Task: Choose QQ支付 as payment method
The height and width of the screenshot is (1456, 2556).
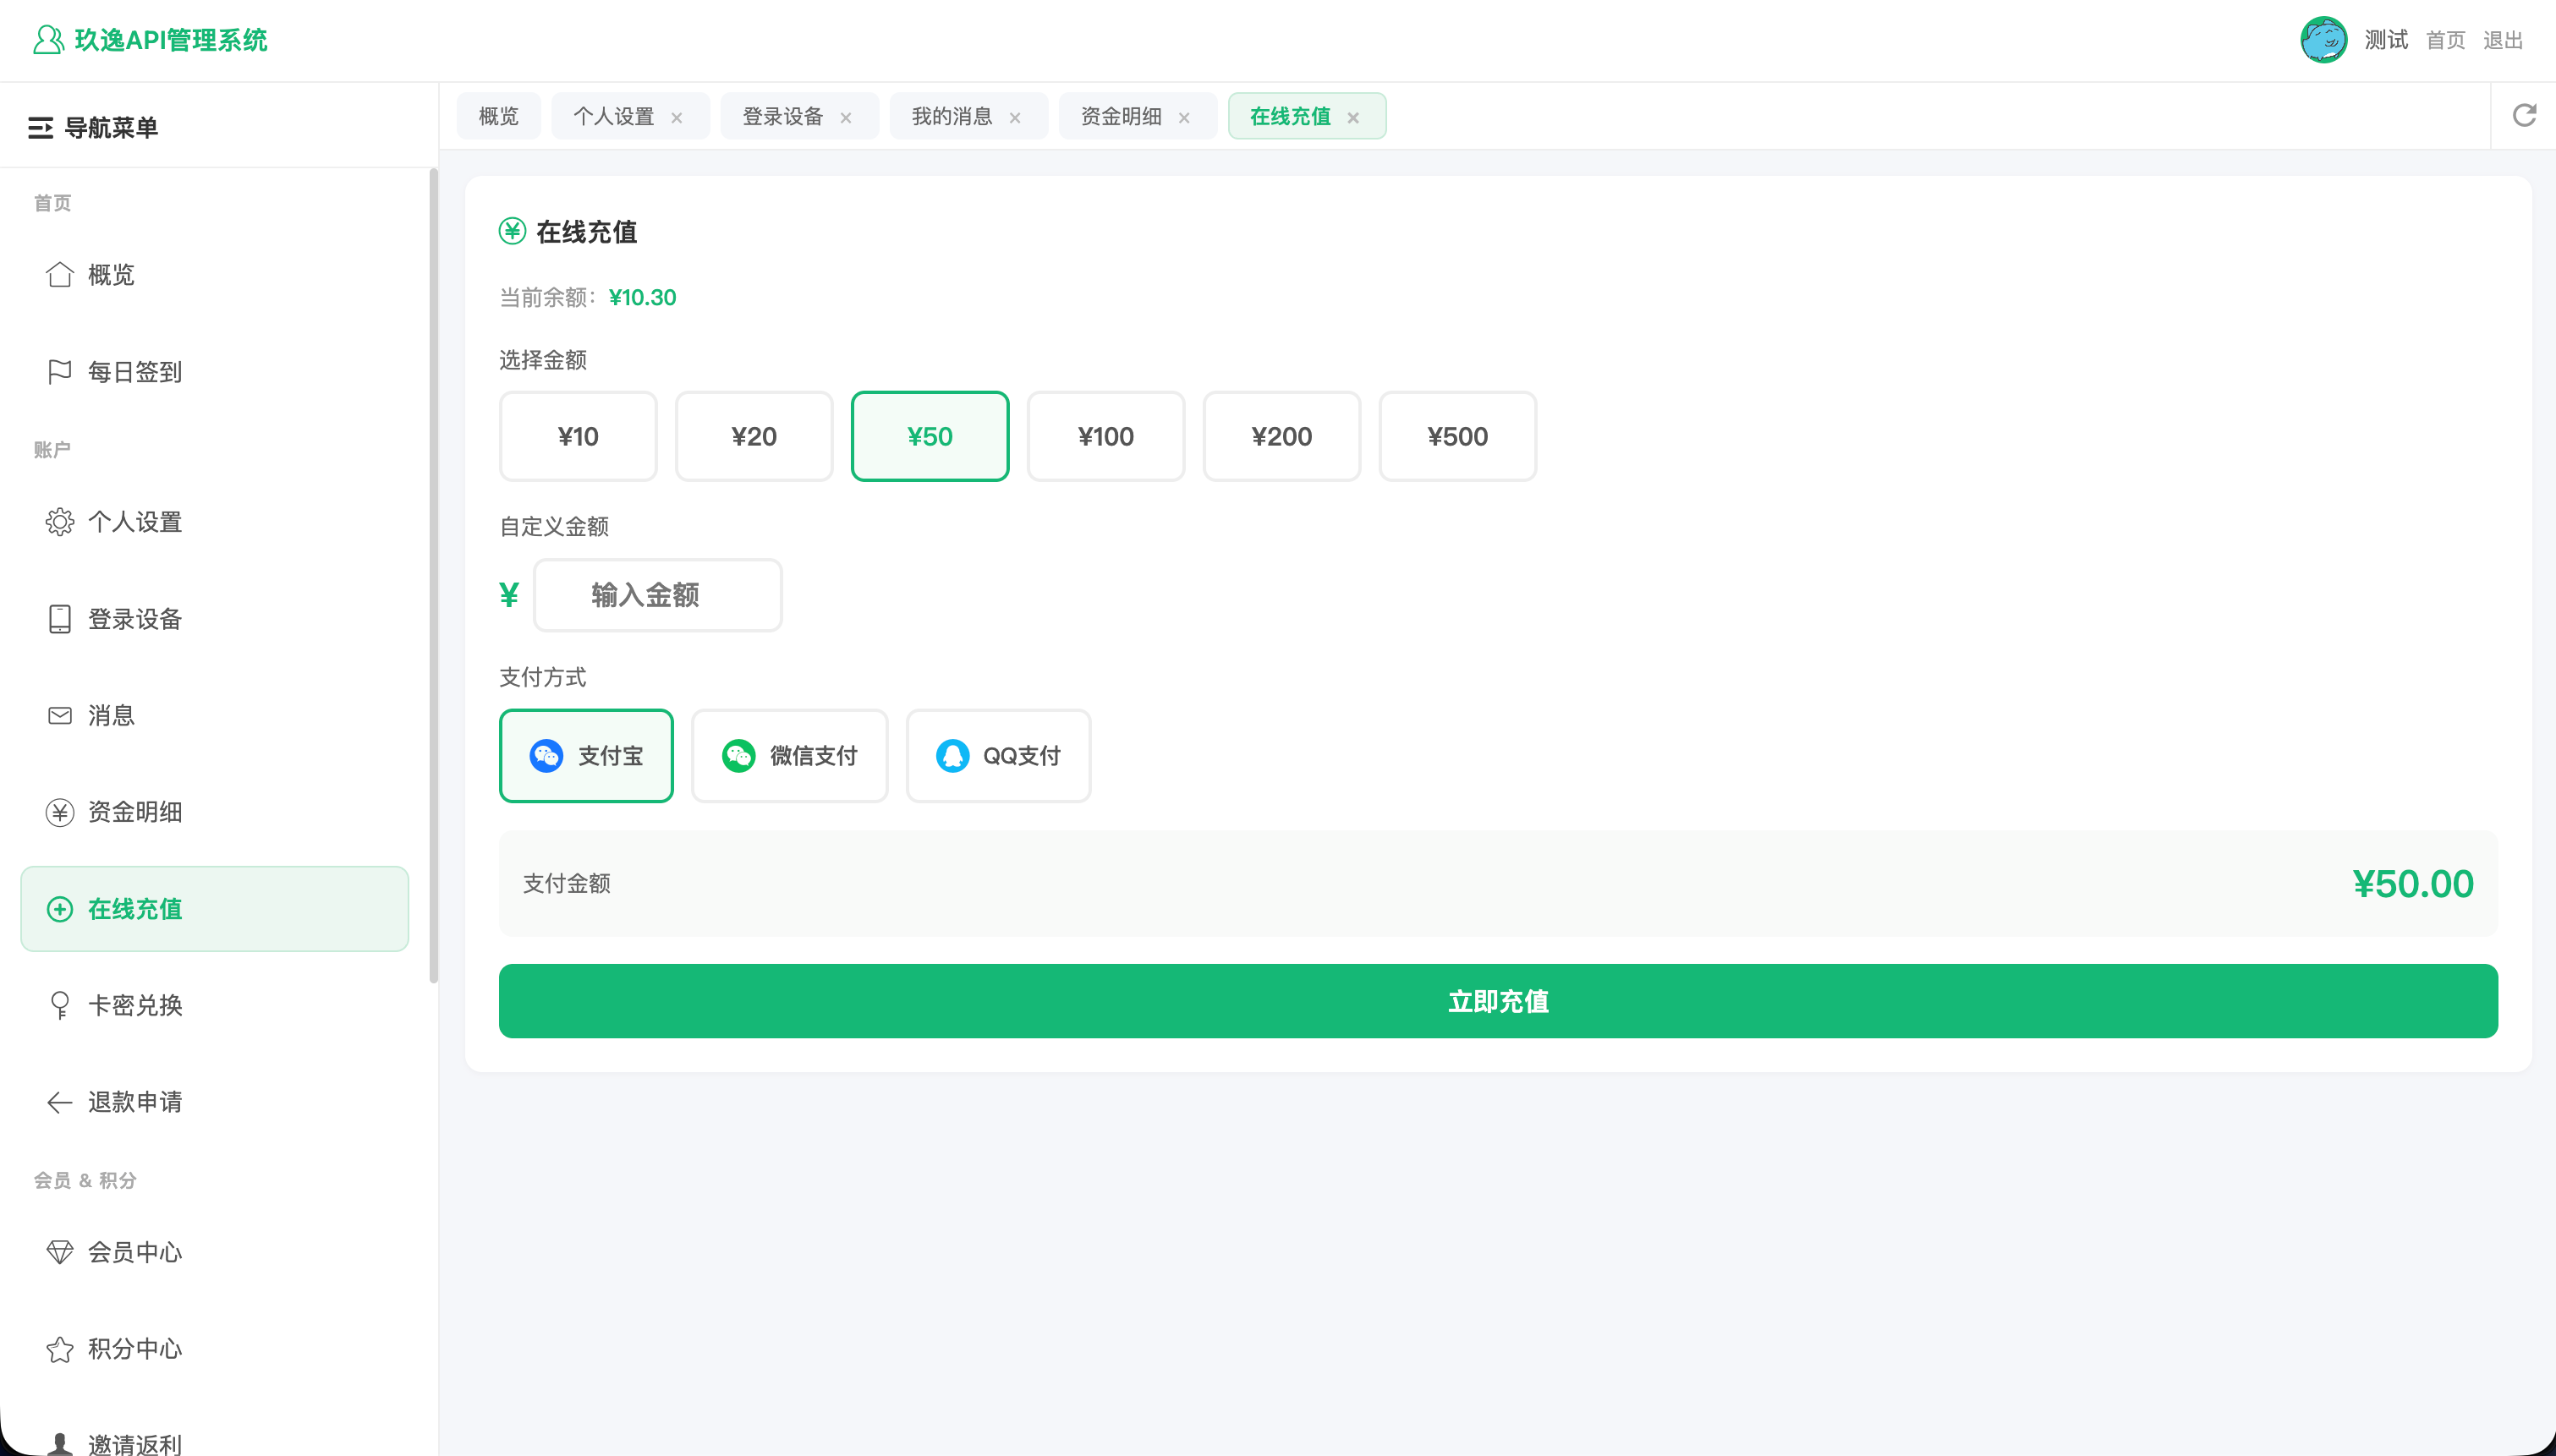Action: click(x=998, y=756)
